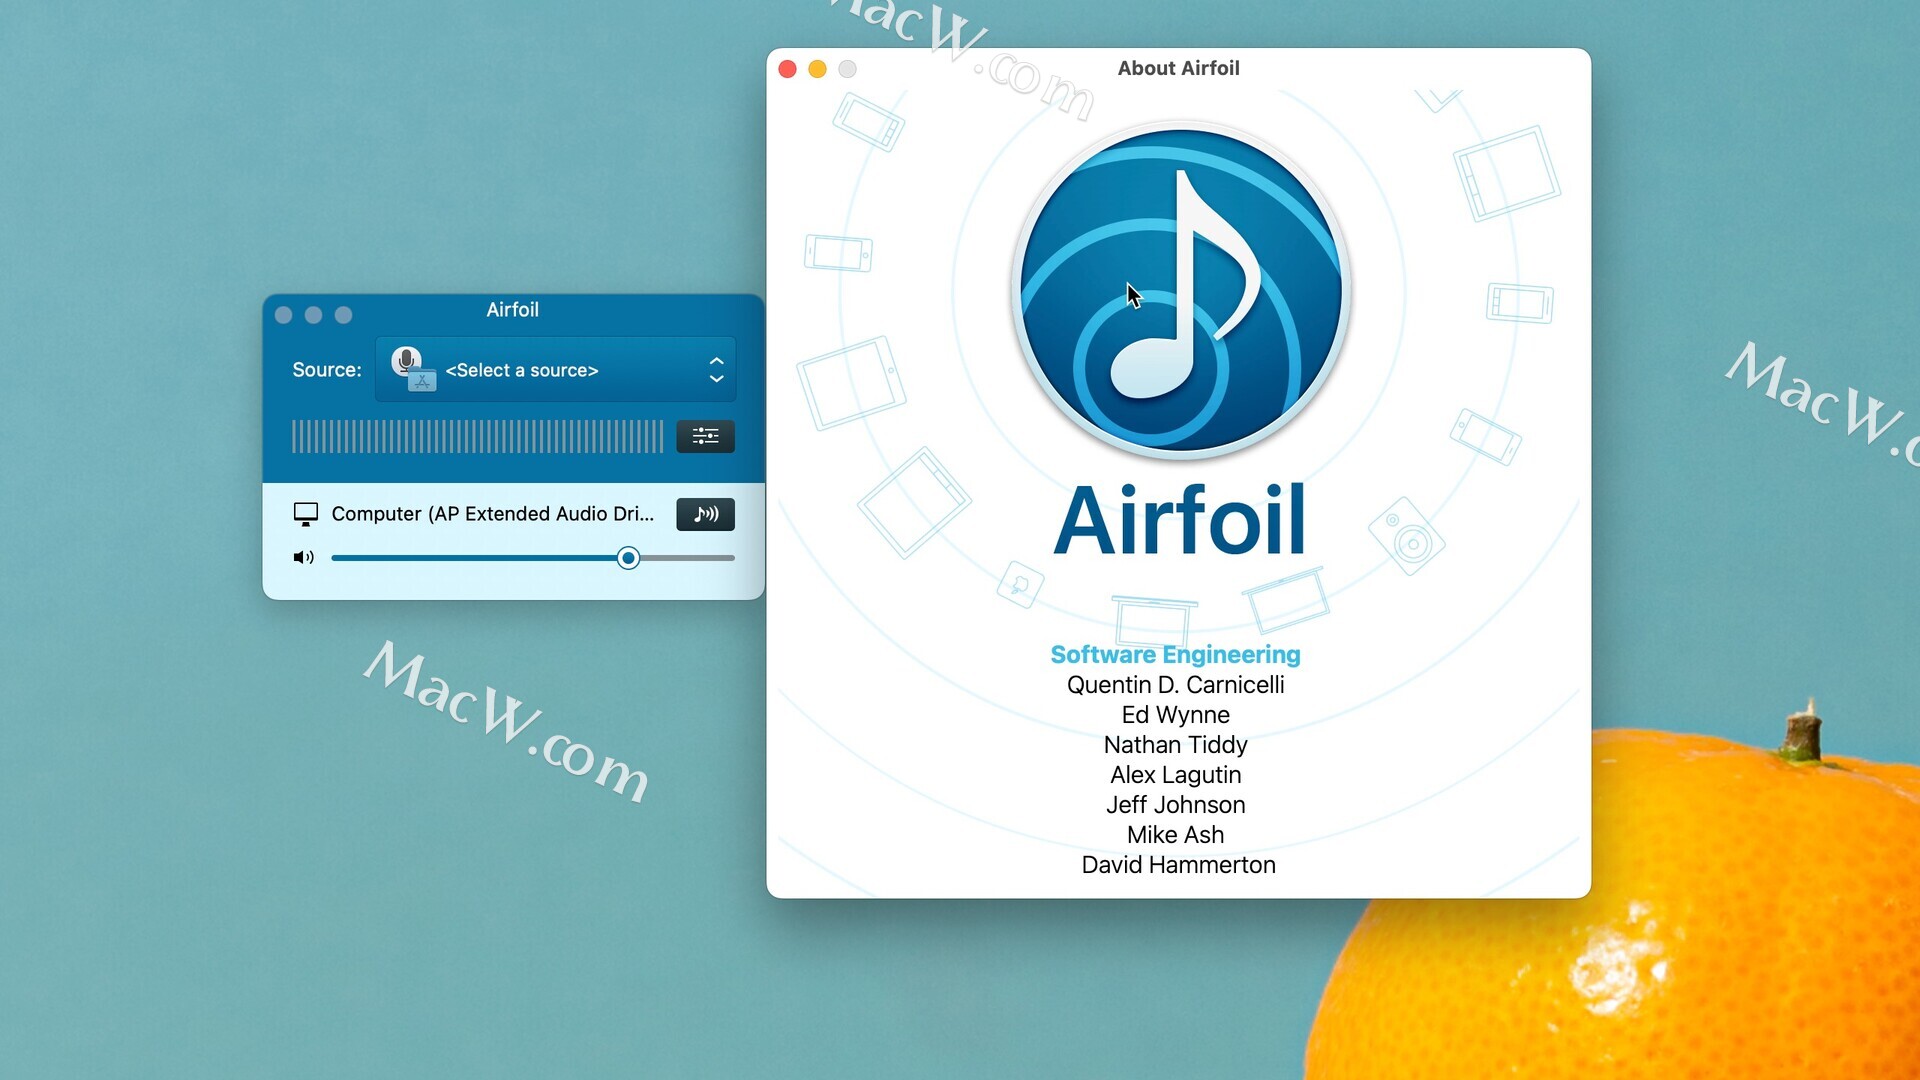Open the Source selection dropdown

(555, 370)
